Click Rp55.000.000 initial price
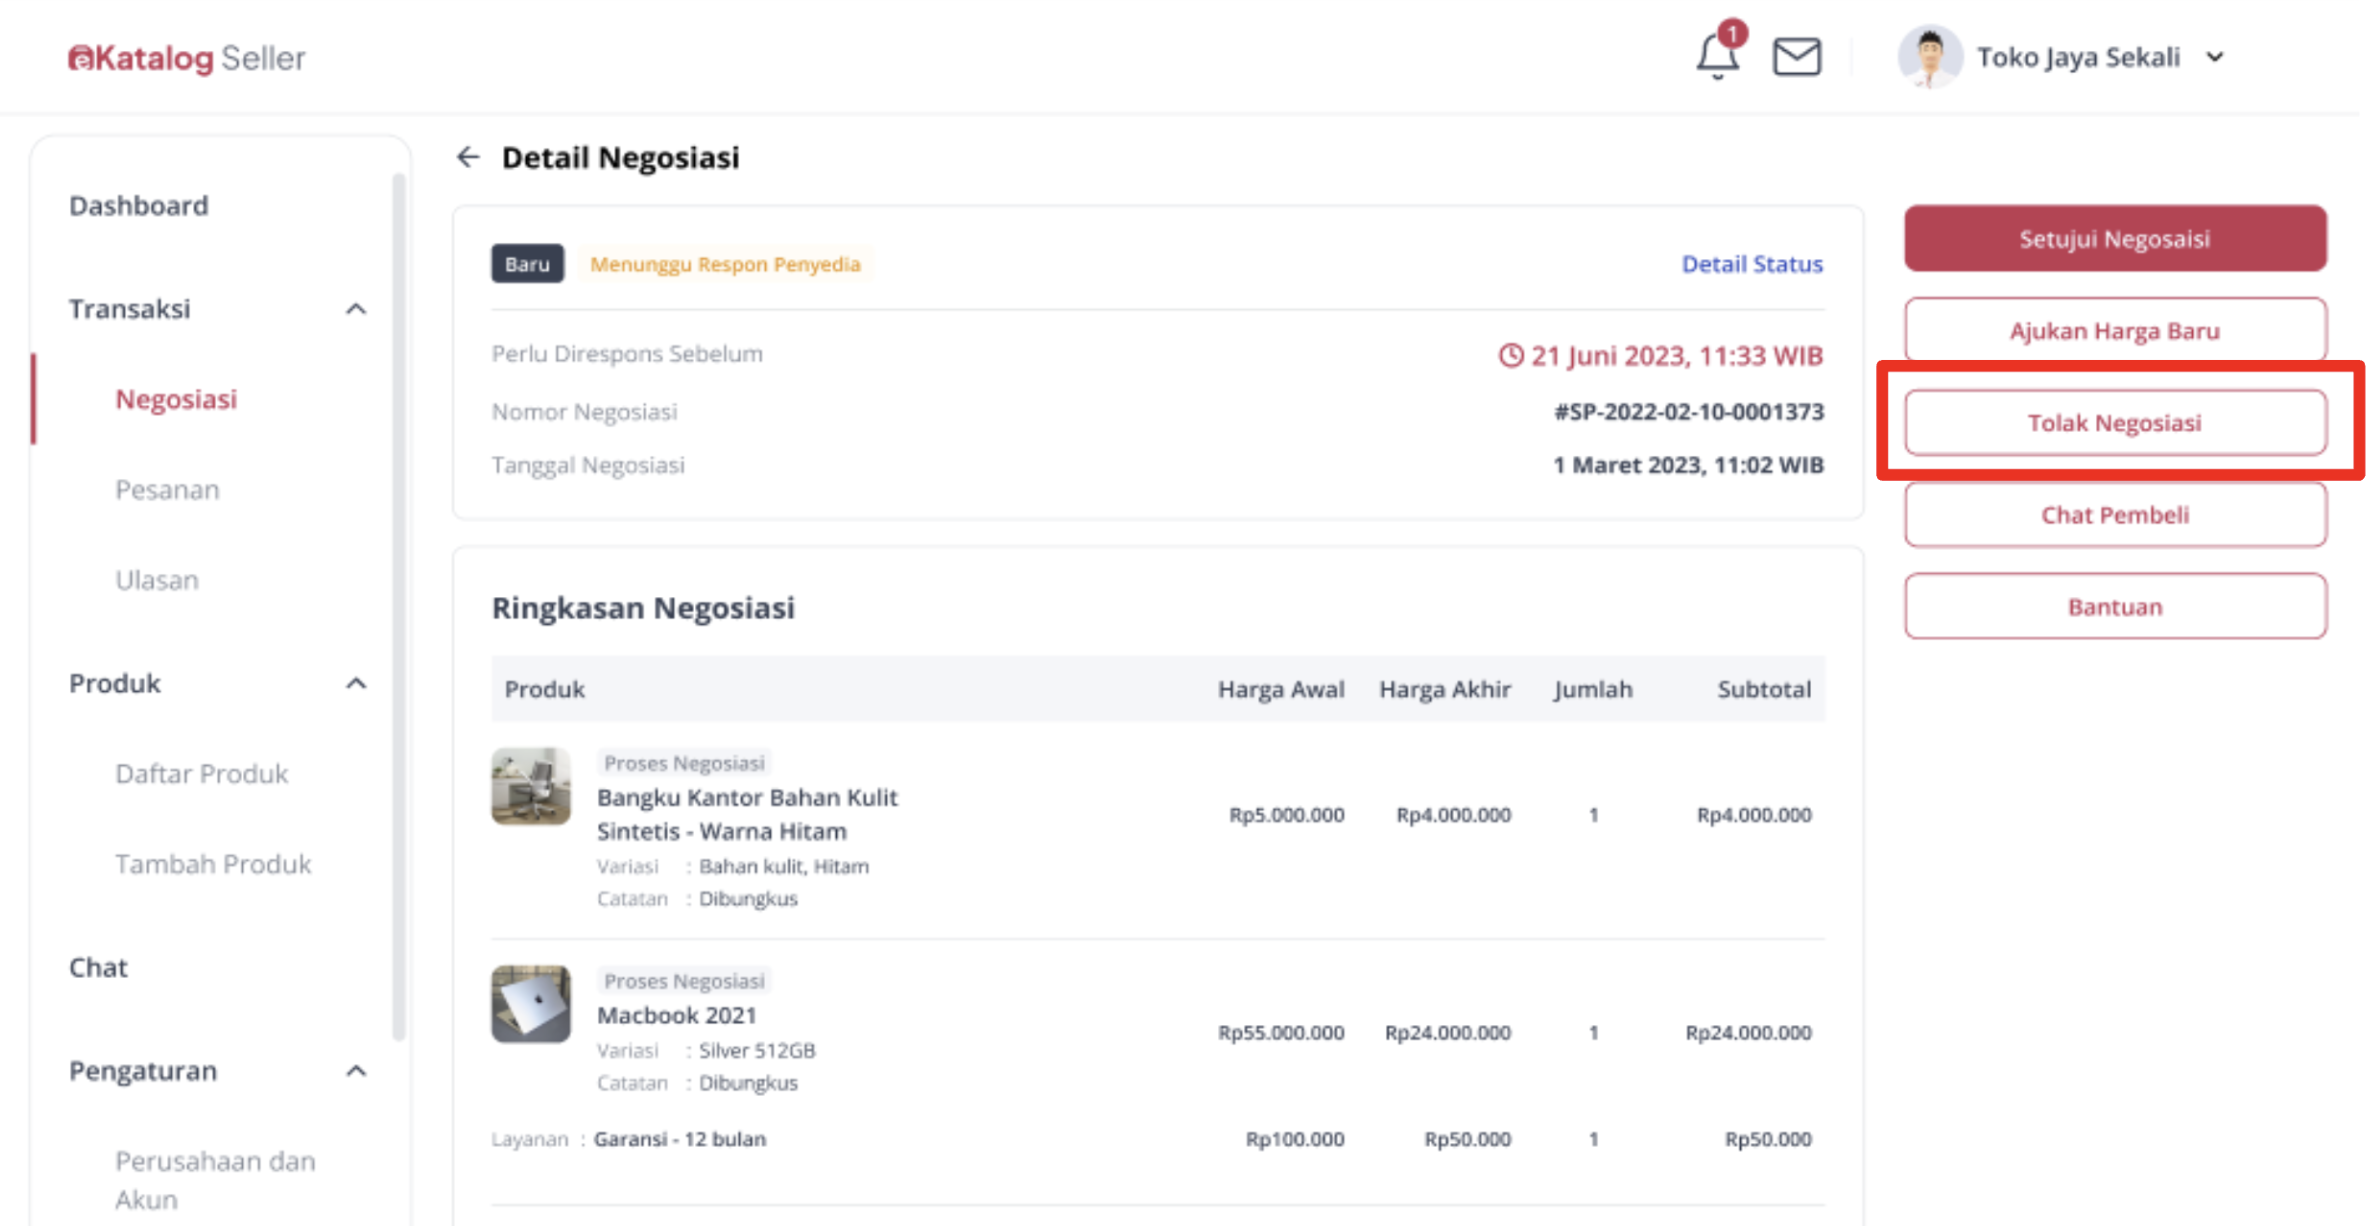The height and width of the screenshot is (1226, 2370). point(1281,1033)
